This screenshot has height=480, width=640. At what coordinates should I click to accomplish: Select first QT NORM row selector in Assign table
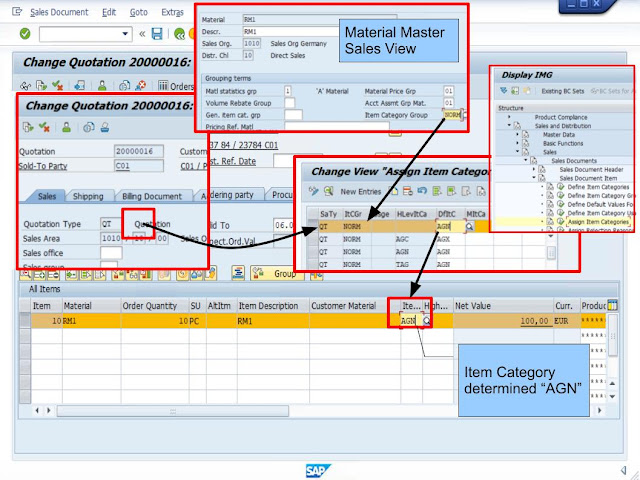(313, 227)
